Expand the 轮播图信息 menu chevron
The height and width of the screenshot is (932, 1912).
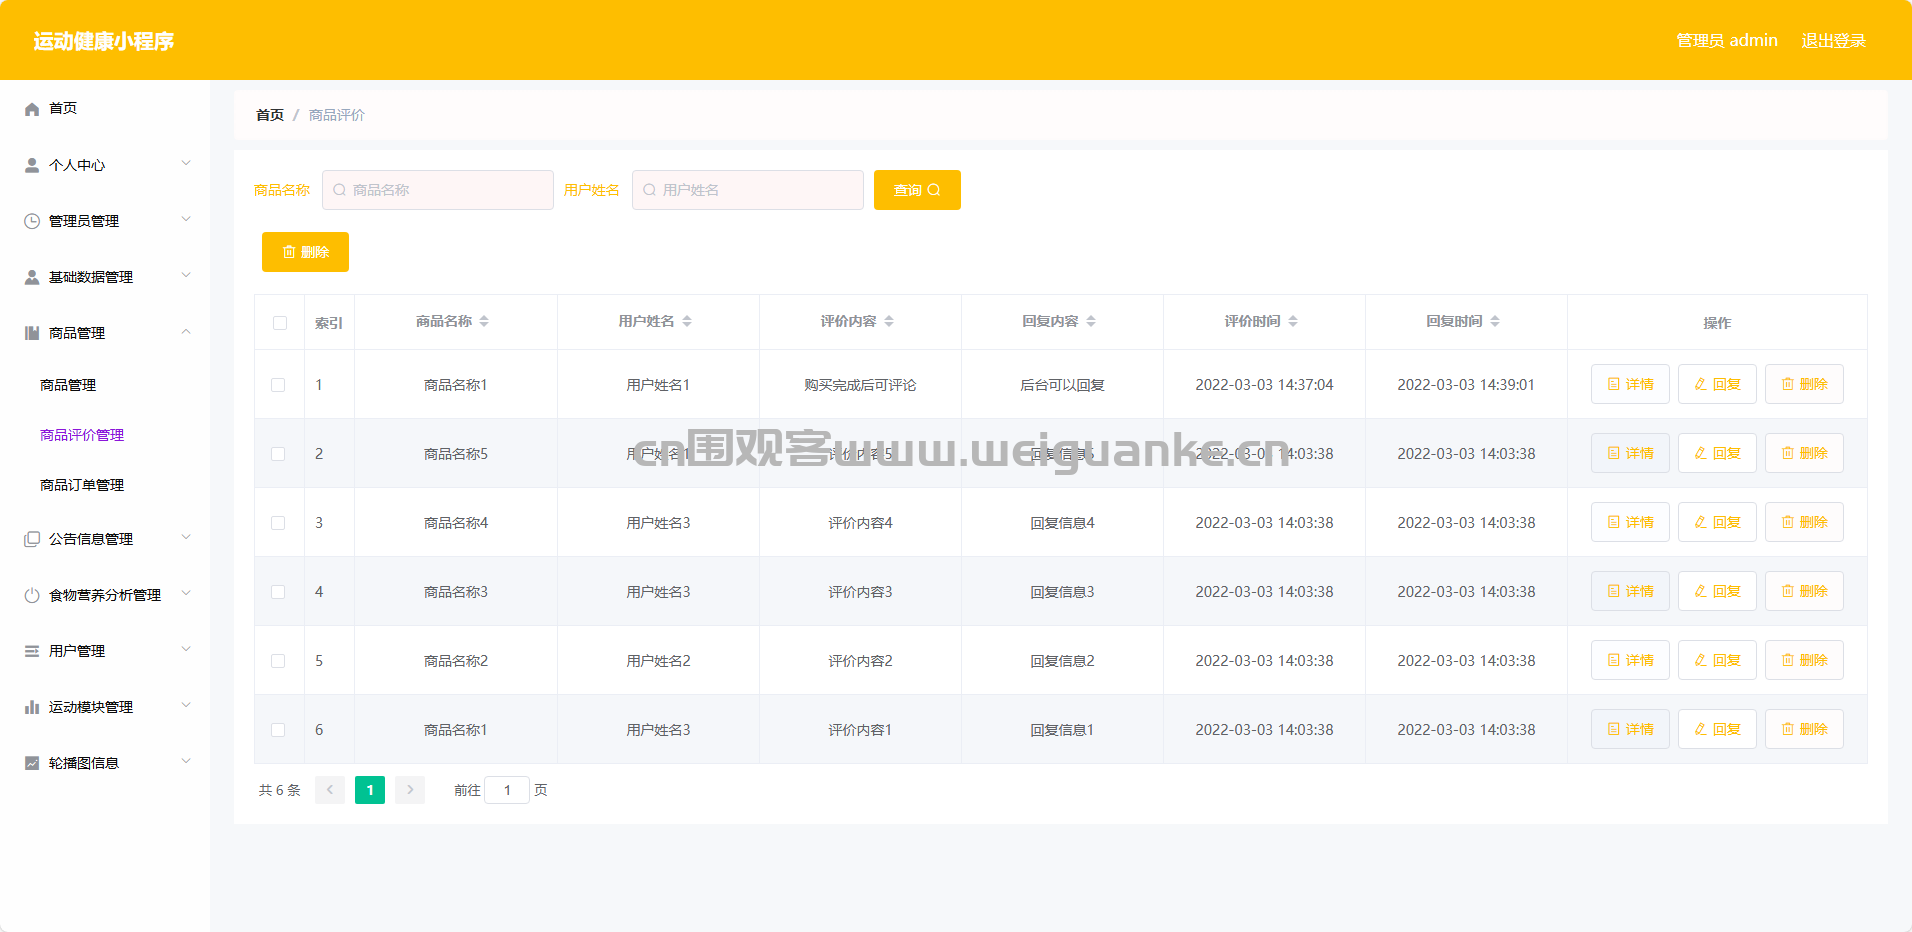(x=186, y=761)
